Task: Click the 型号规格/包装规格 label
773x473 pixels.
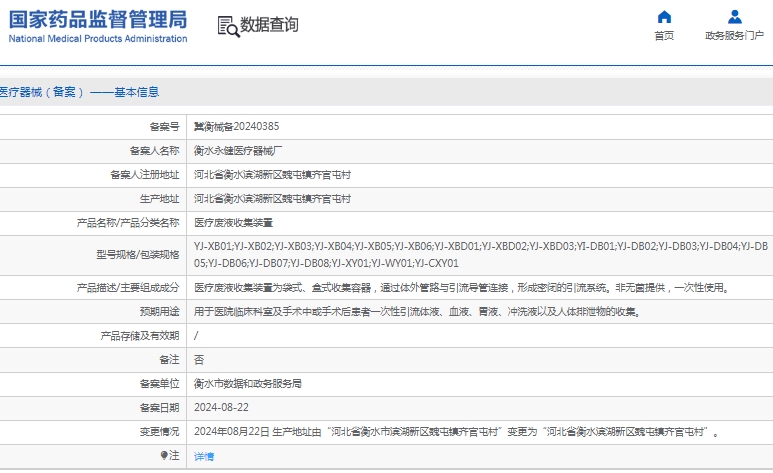Action: click(x=138, y=255)
